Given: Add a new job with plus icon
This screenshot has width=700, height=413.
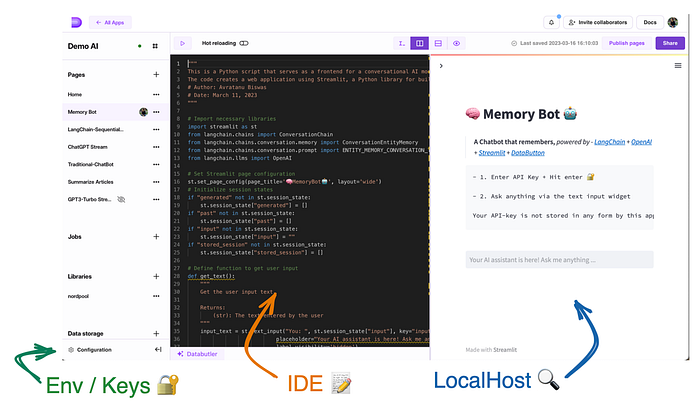Looking at the screenshot, I should [156, 237].
